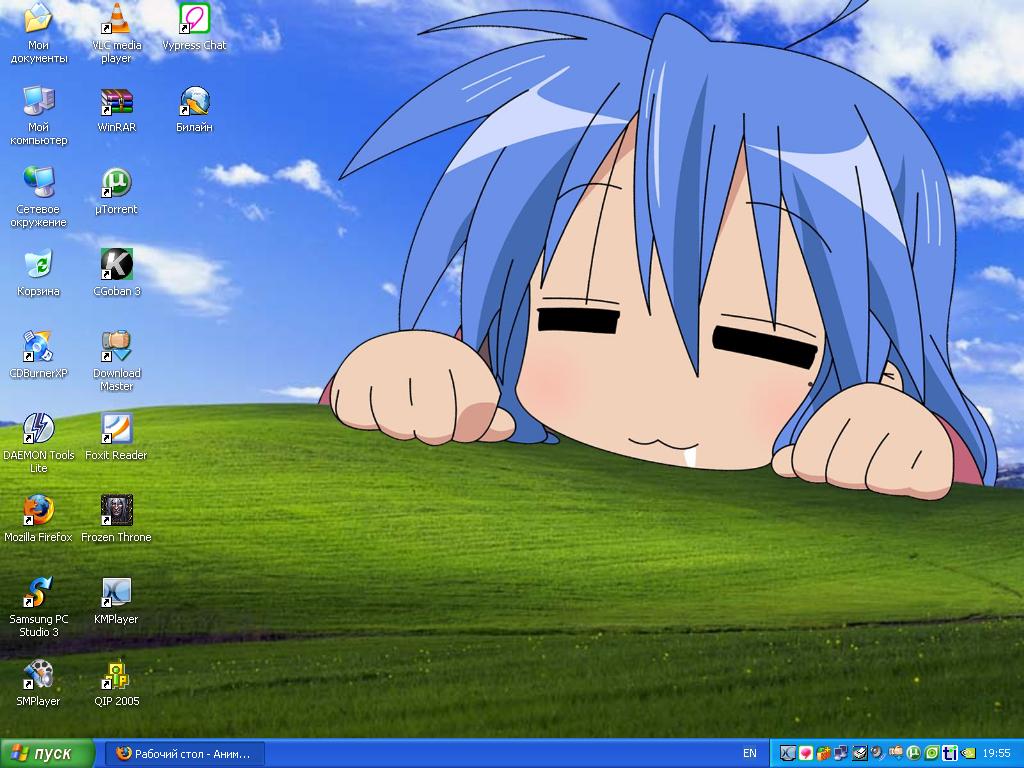
Task: Click the green µTorrent tray icon
Action: coord(914,753)
